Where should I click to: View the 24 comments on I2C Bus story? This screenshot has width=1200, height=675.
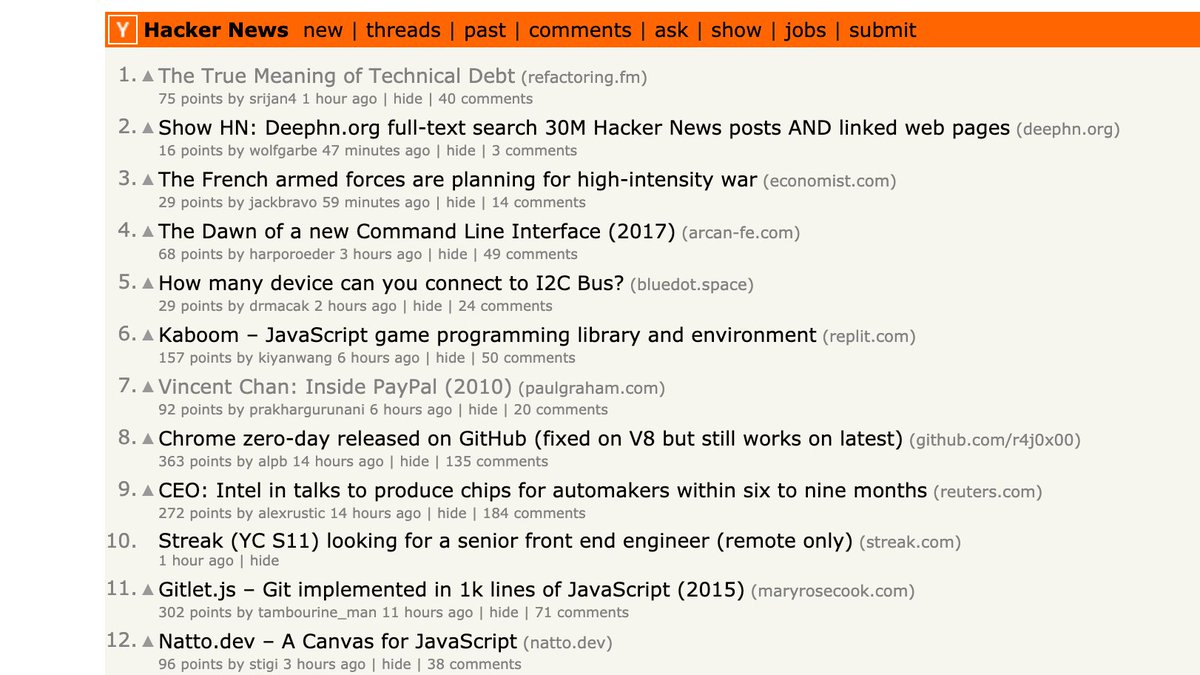[505, 306]
